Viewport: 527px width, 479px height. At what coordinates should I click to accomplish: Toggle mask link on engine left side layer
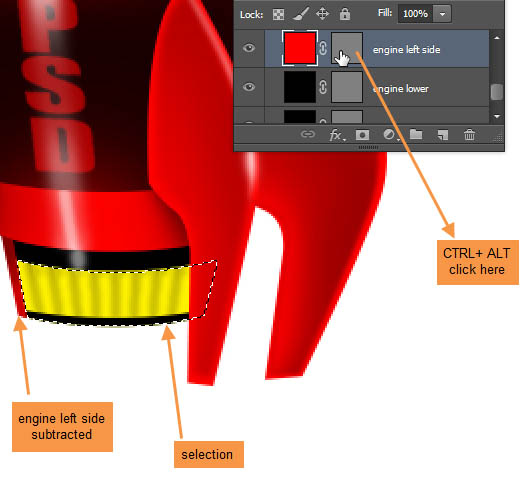coord(323,48)
